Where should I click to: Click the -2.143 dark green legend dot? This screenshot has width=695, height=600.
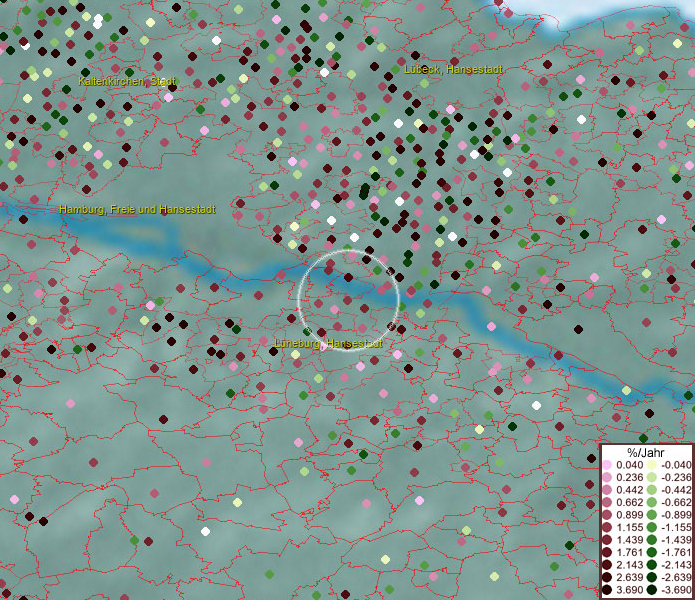[x=652, y=565]
